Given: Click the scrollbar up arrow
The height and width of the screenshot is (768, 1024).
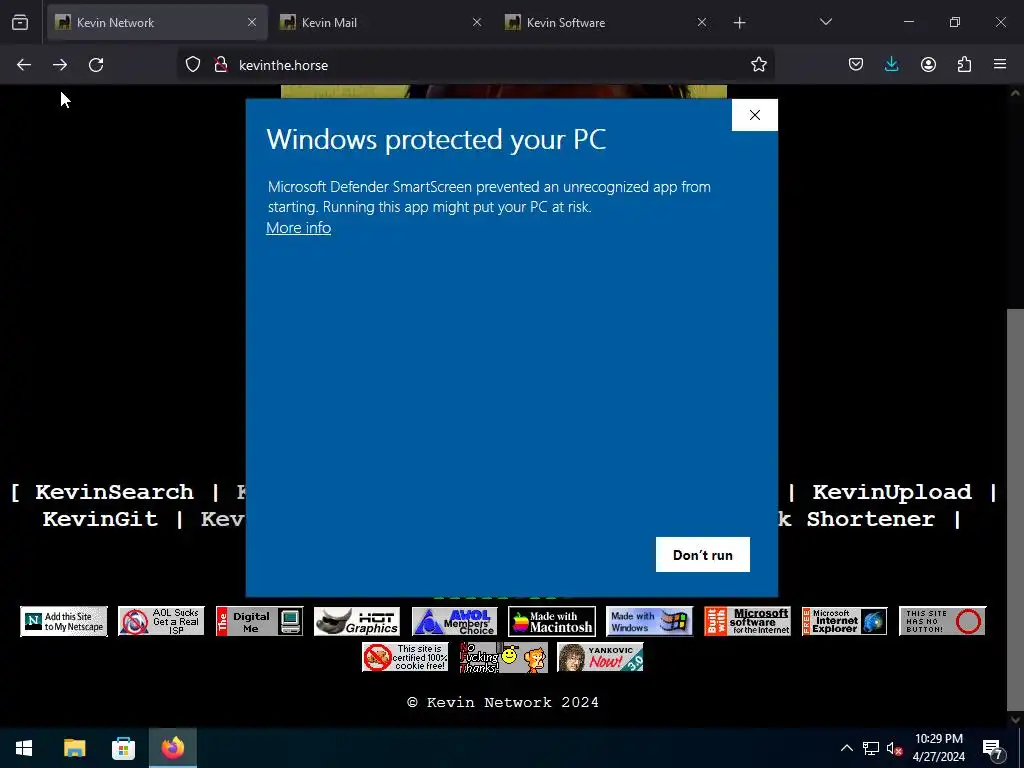Looking at the screenshot, I should pos(1015,93).
